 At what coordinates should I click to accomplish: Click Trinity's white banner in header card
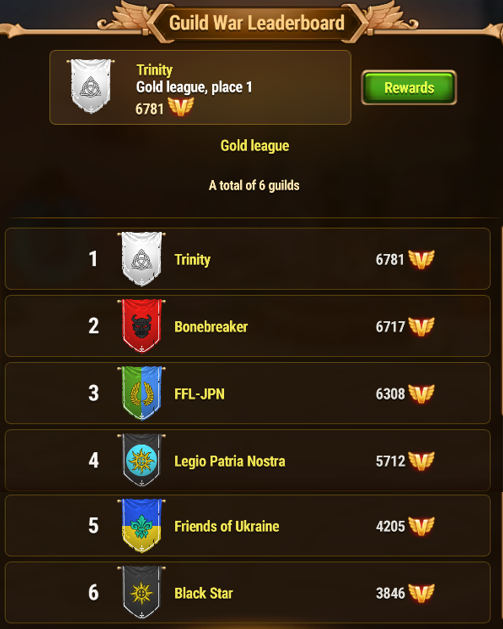pyautogui.click(x=91, y=86)
